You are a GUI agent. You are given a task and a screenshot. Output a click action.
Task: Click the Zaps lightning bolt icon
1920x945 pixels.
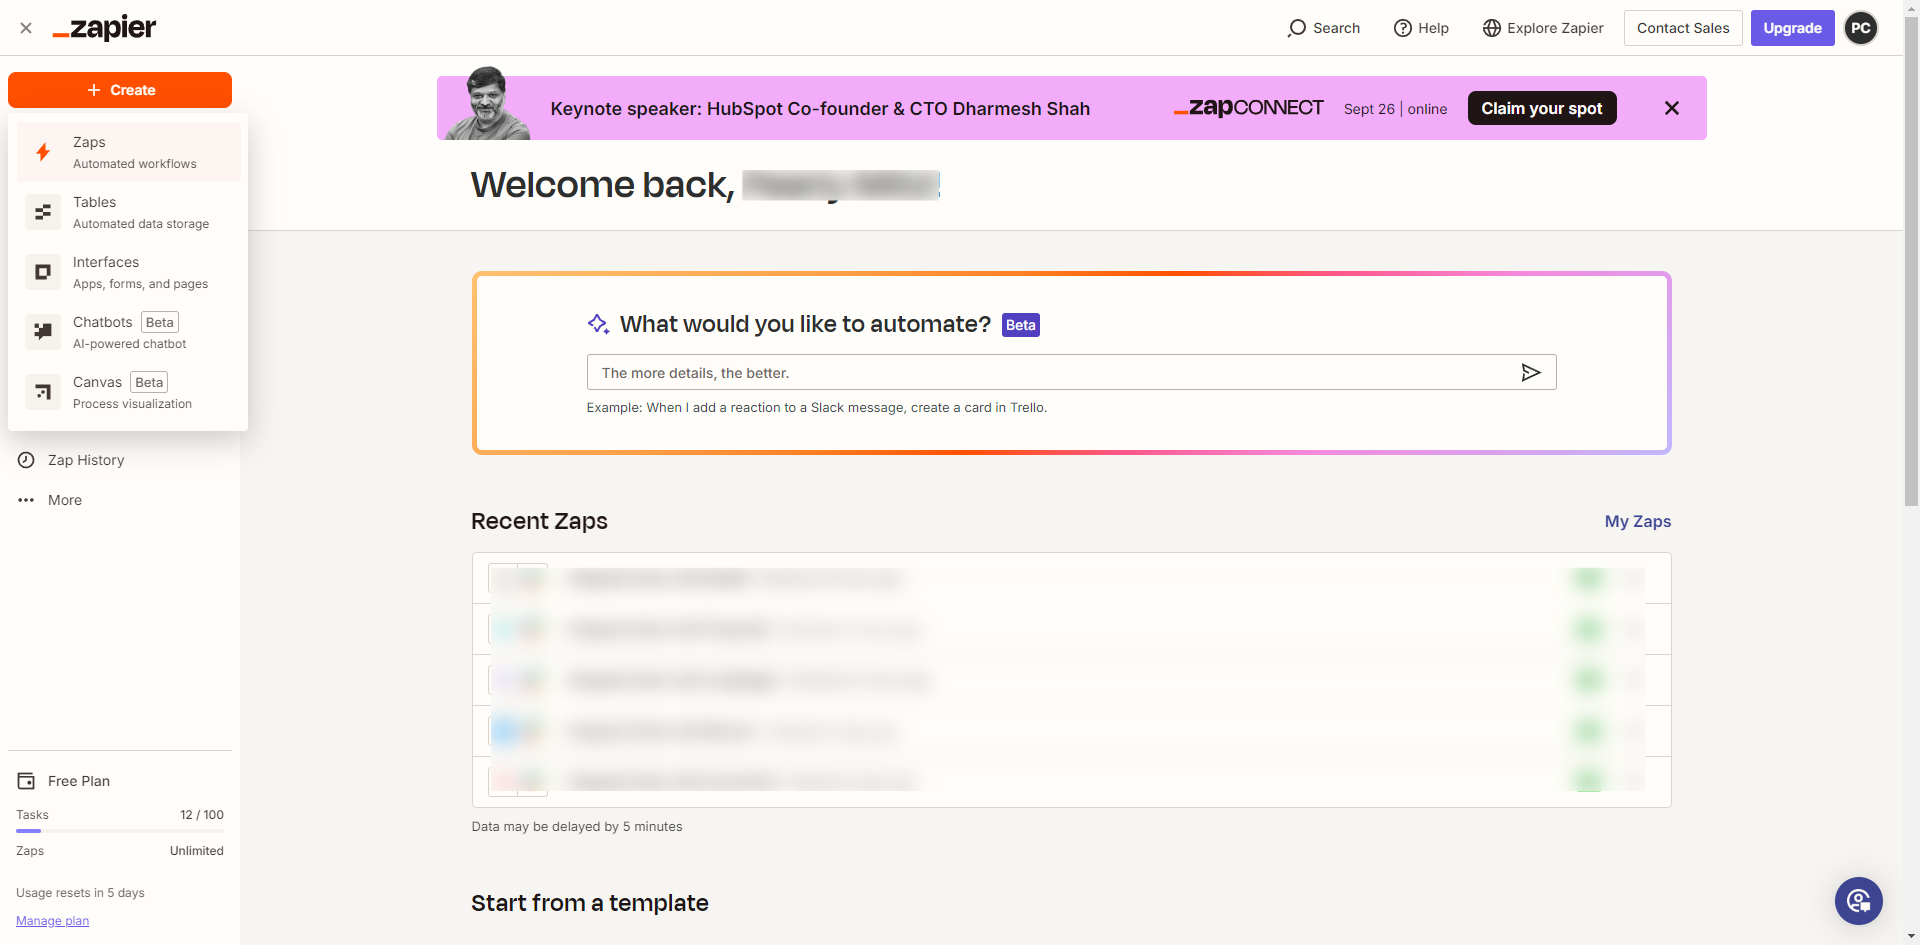(43, 152)
